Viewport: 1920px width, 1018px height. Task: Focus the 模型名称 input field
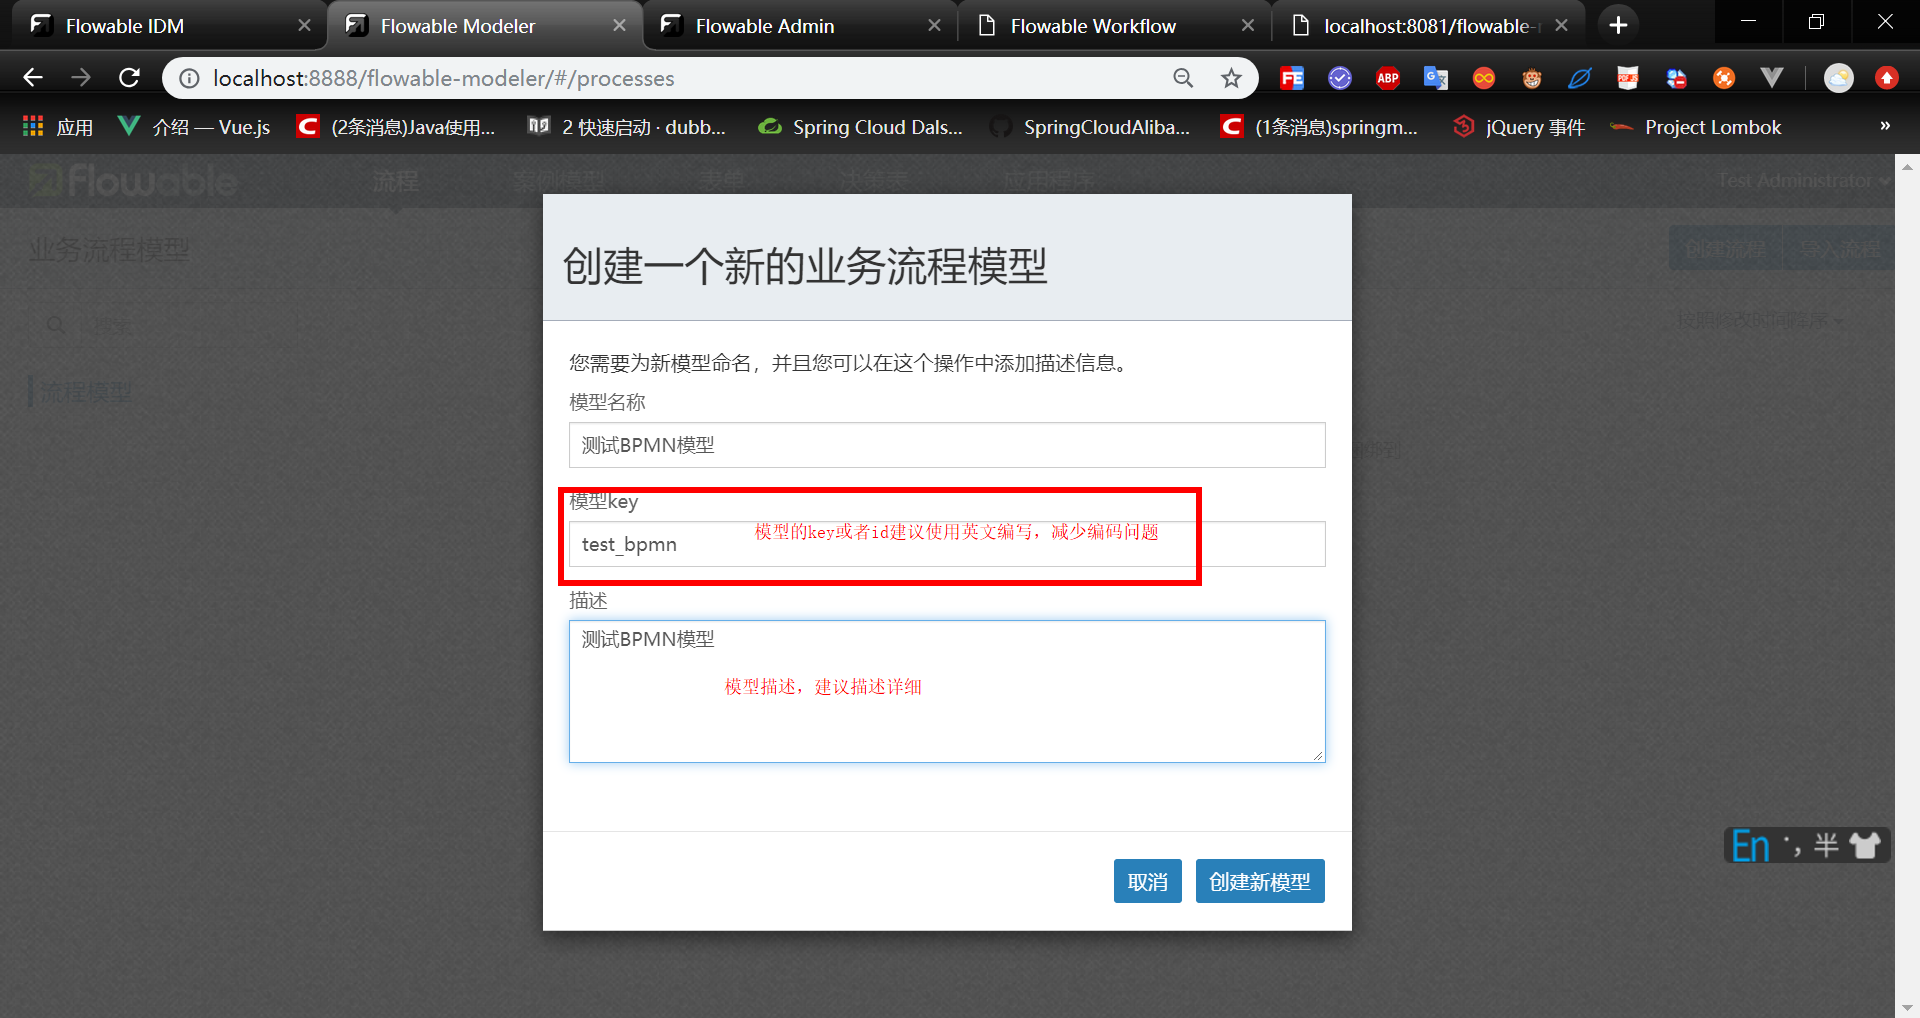(947, 445)
